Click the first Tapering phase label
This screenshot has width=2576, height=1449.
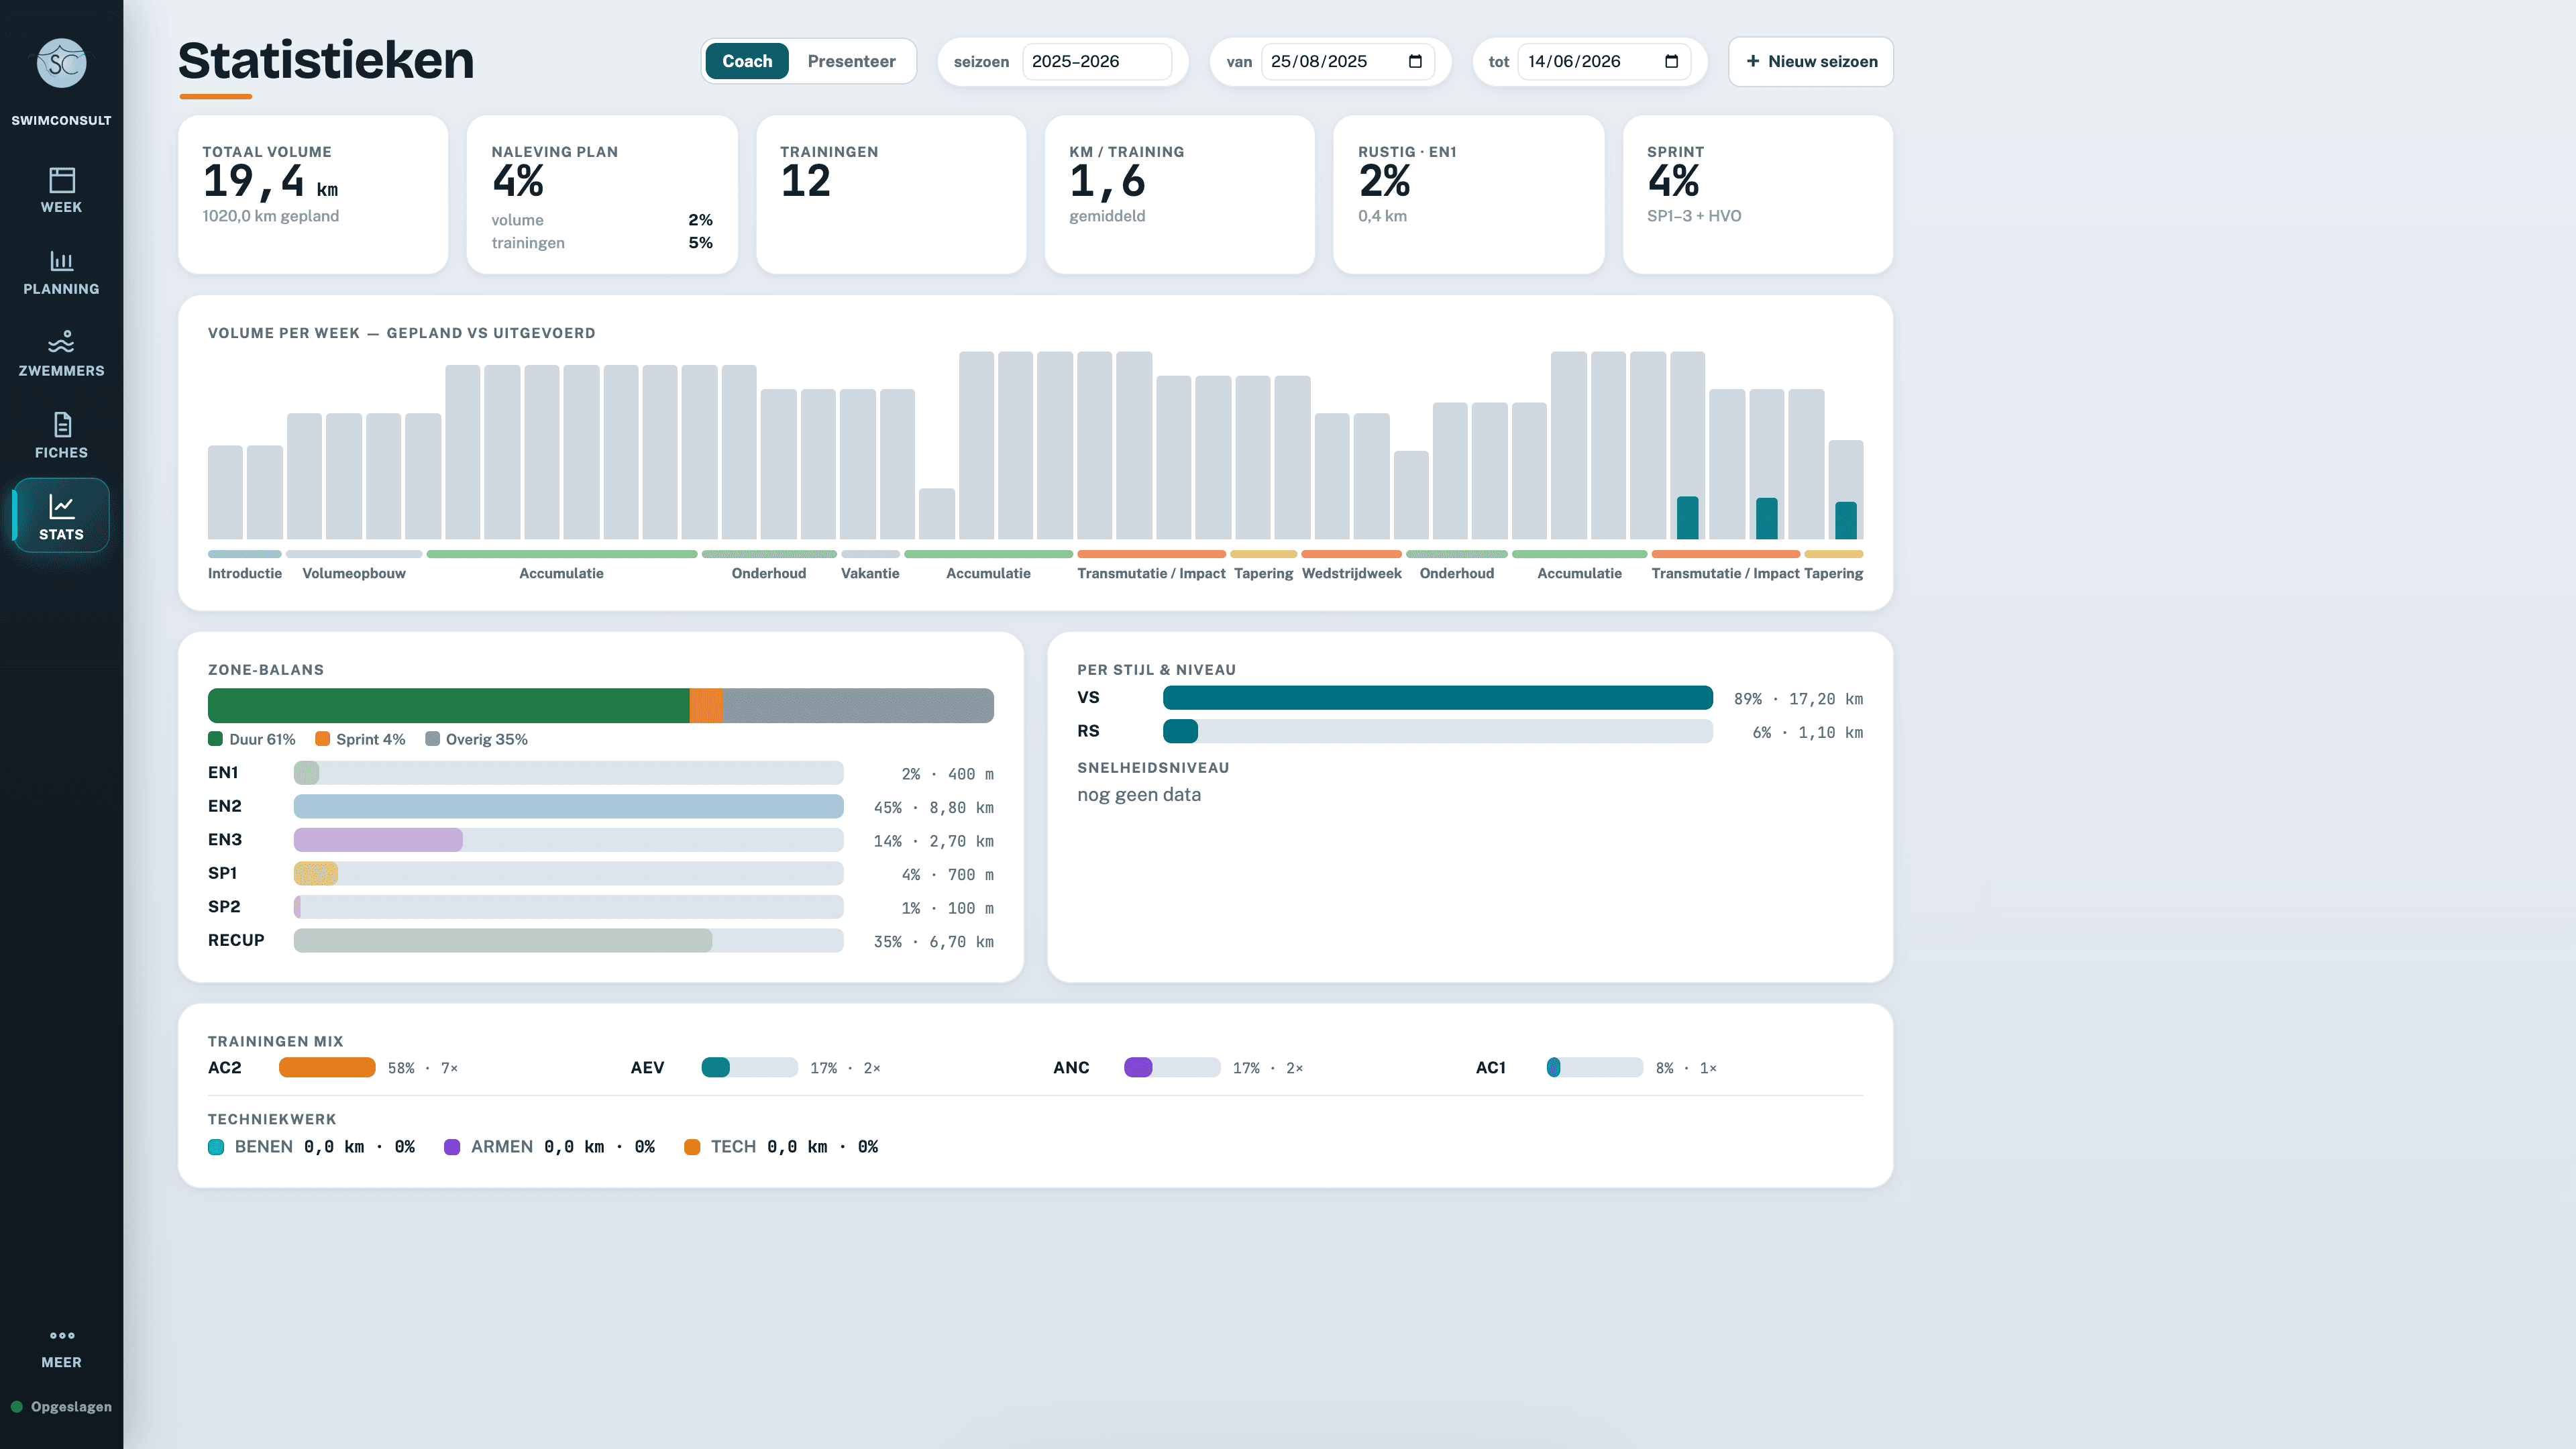tap(1263, 573)
